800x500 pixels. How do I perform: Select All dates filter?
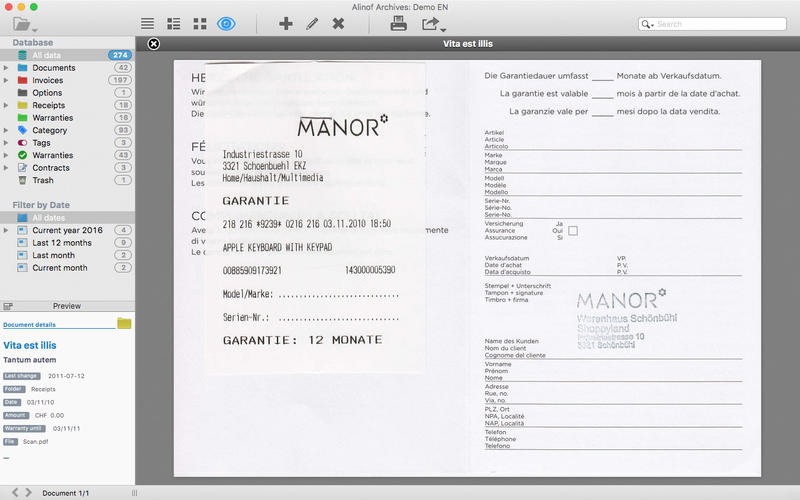67,218
